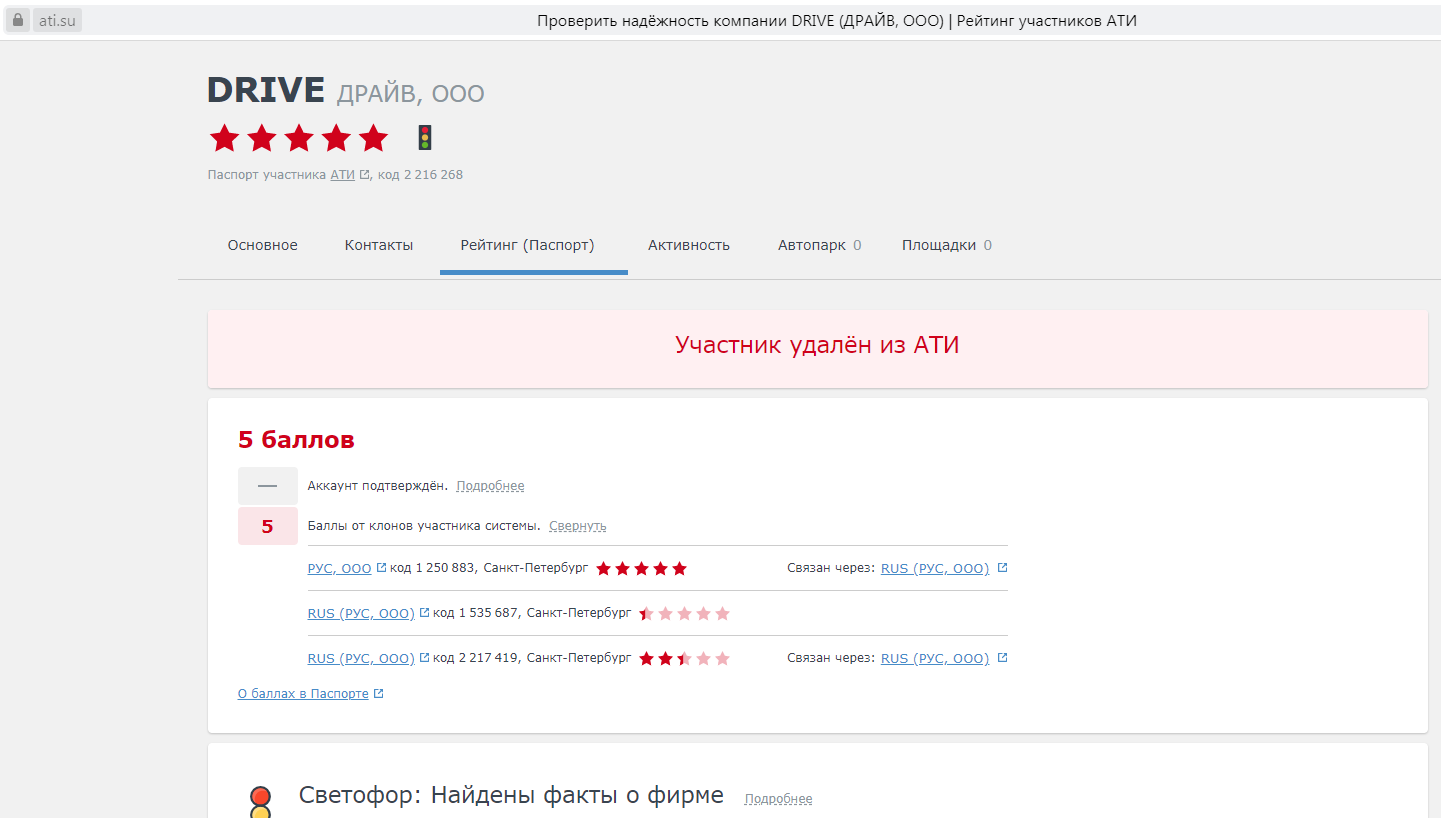The width and height of the screenshot is (1441, 818).
Task: Click the text код 2 216 268
Action: click(420, 175)
